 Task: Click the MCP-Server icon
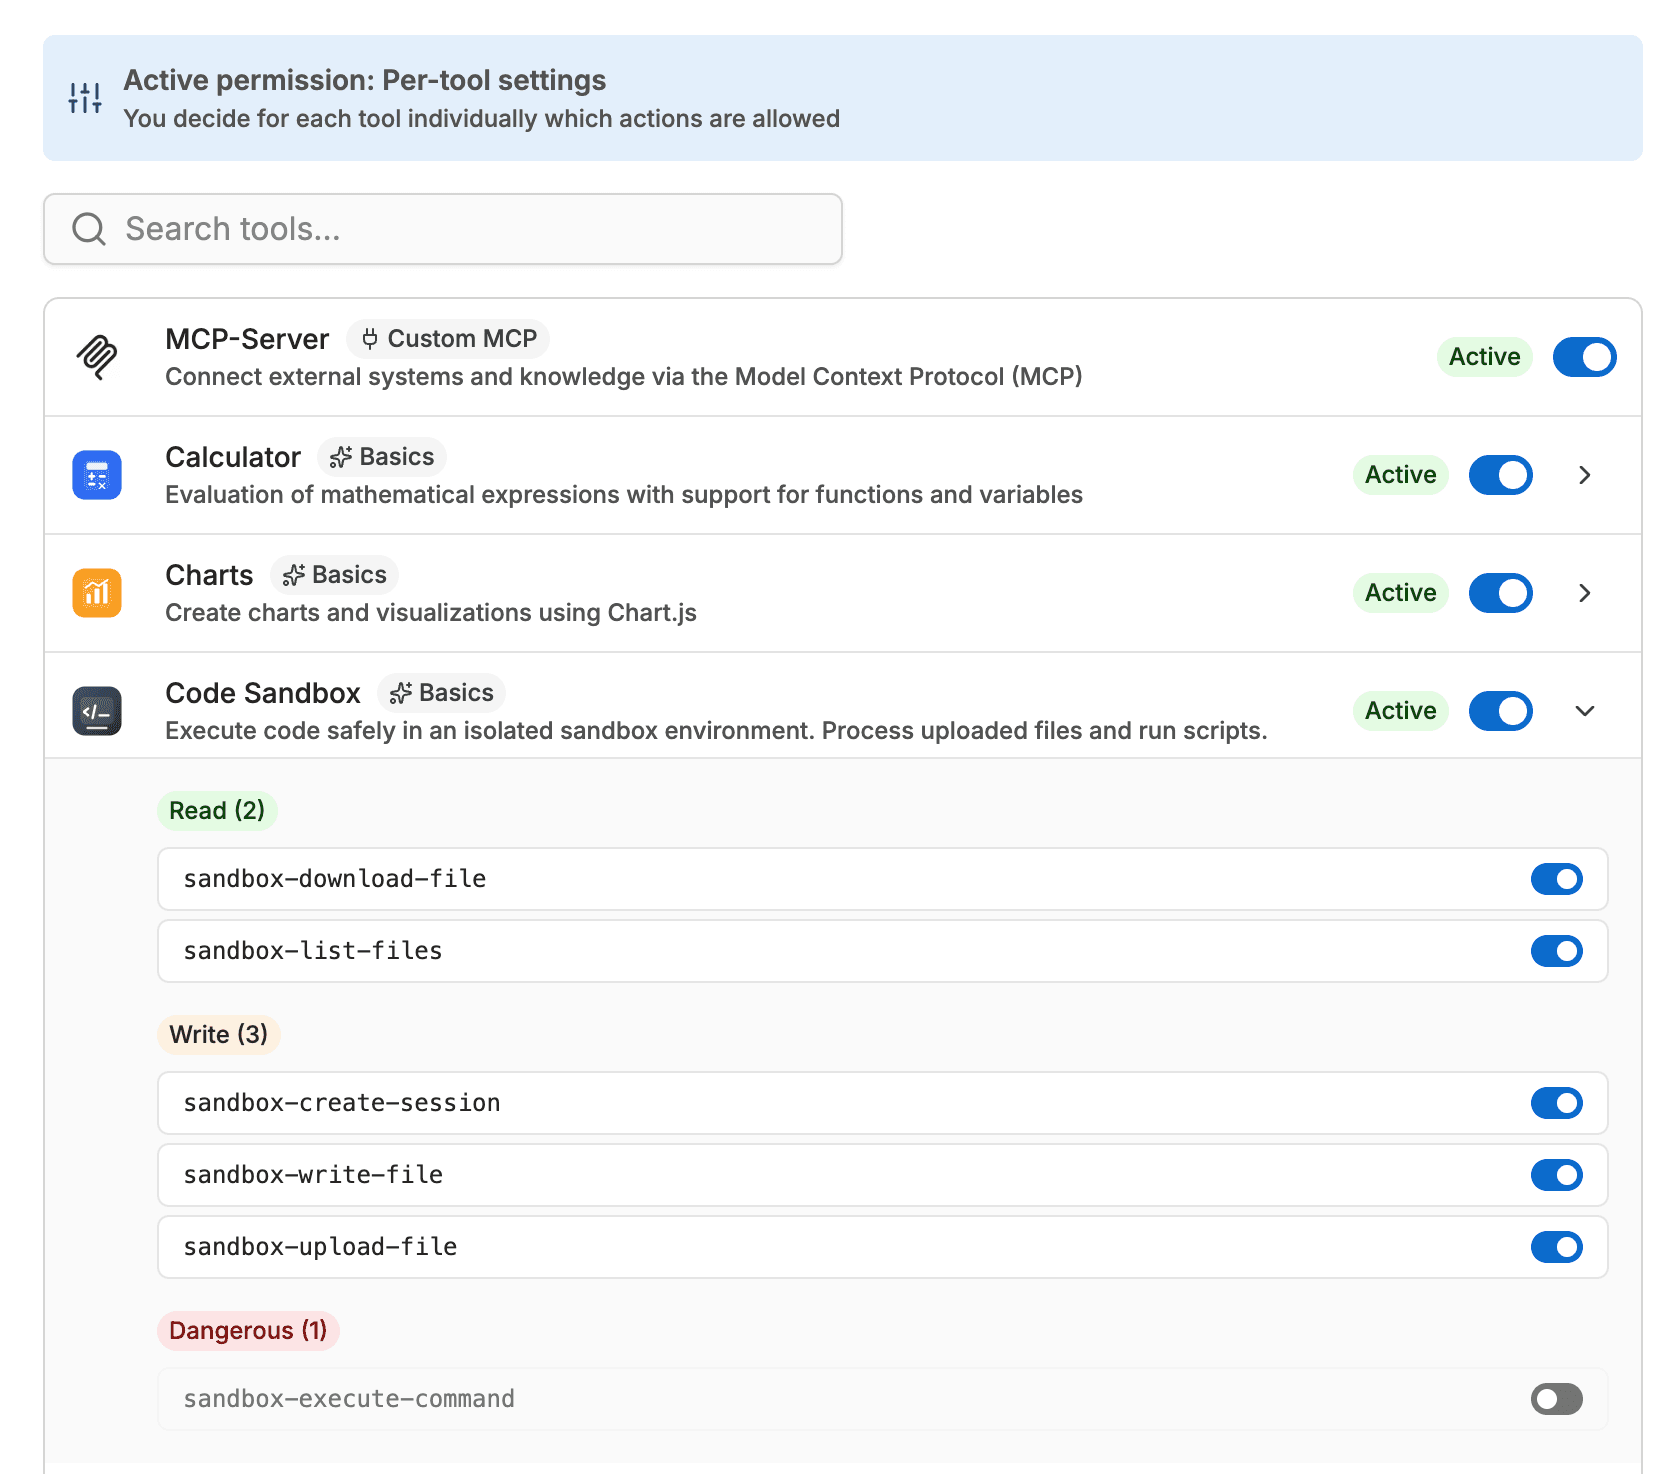(97, 357)
